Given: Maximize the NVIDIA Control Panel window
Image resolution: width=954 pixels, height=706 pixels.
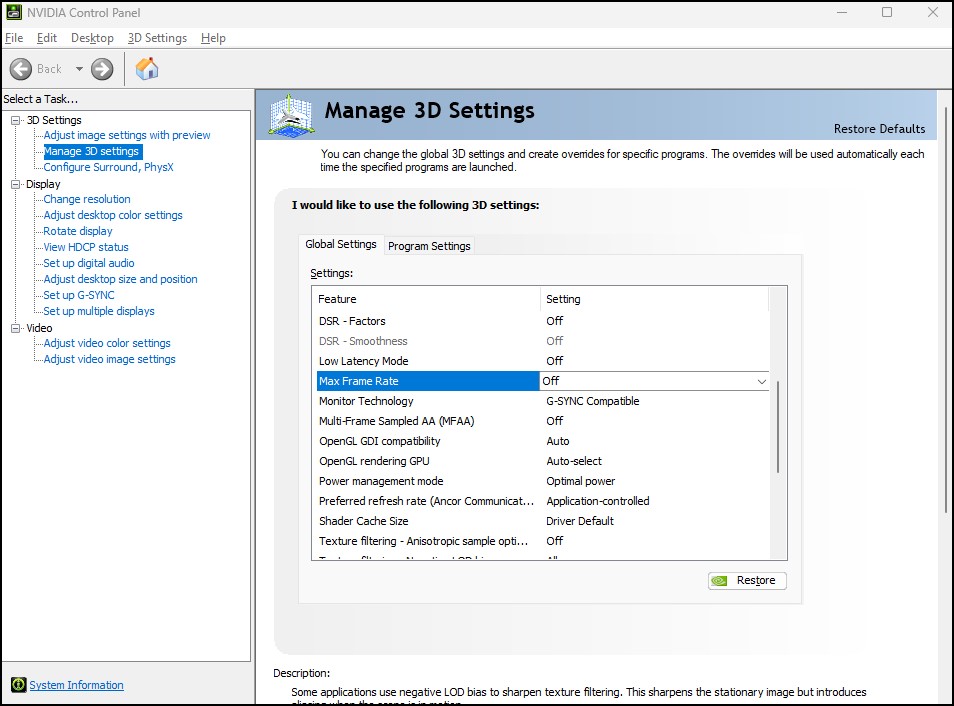Looking at the screenshot, I should pos(887,12).
